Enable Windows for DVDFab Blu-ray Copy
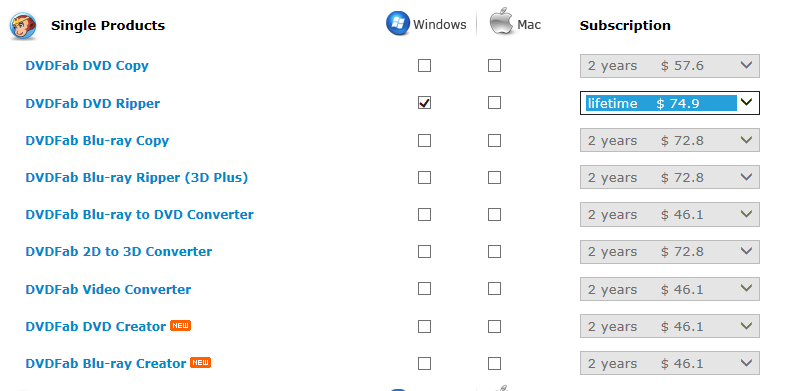The width and height of the screenshot is (803, 391). pyautogui.click(x=424, y=140)
